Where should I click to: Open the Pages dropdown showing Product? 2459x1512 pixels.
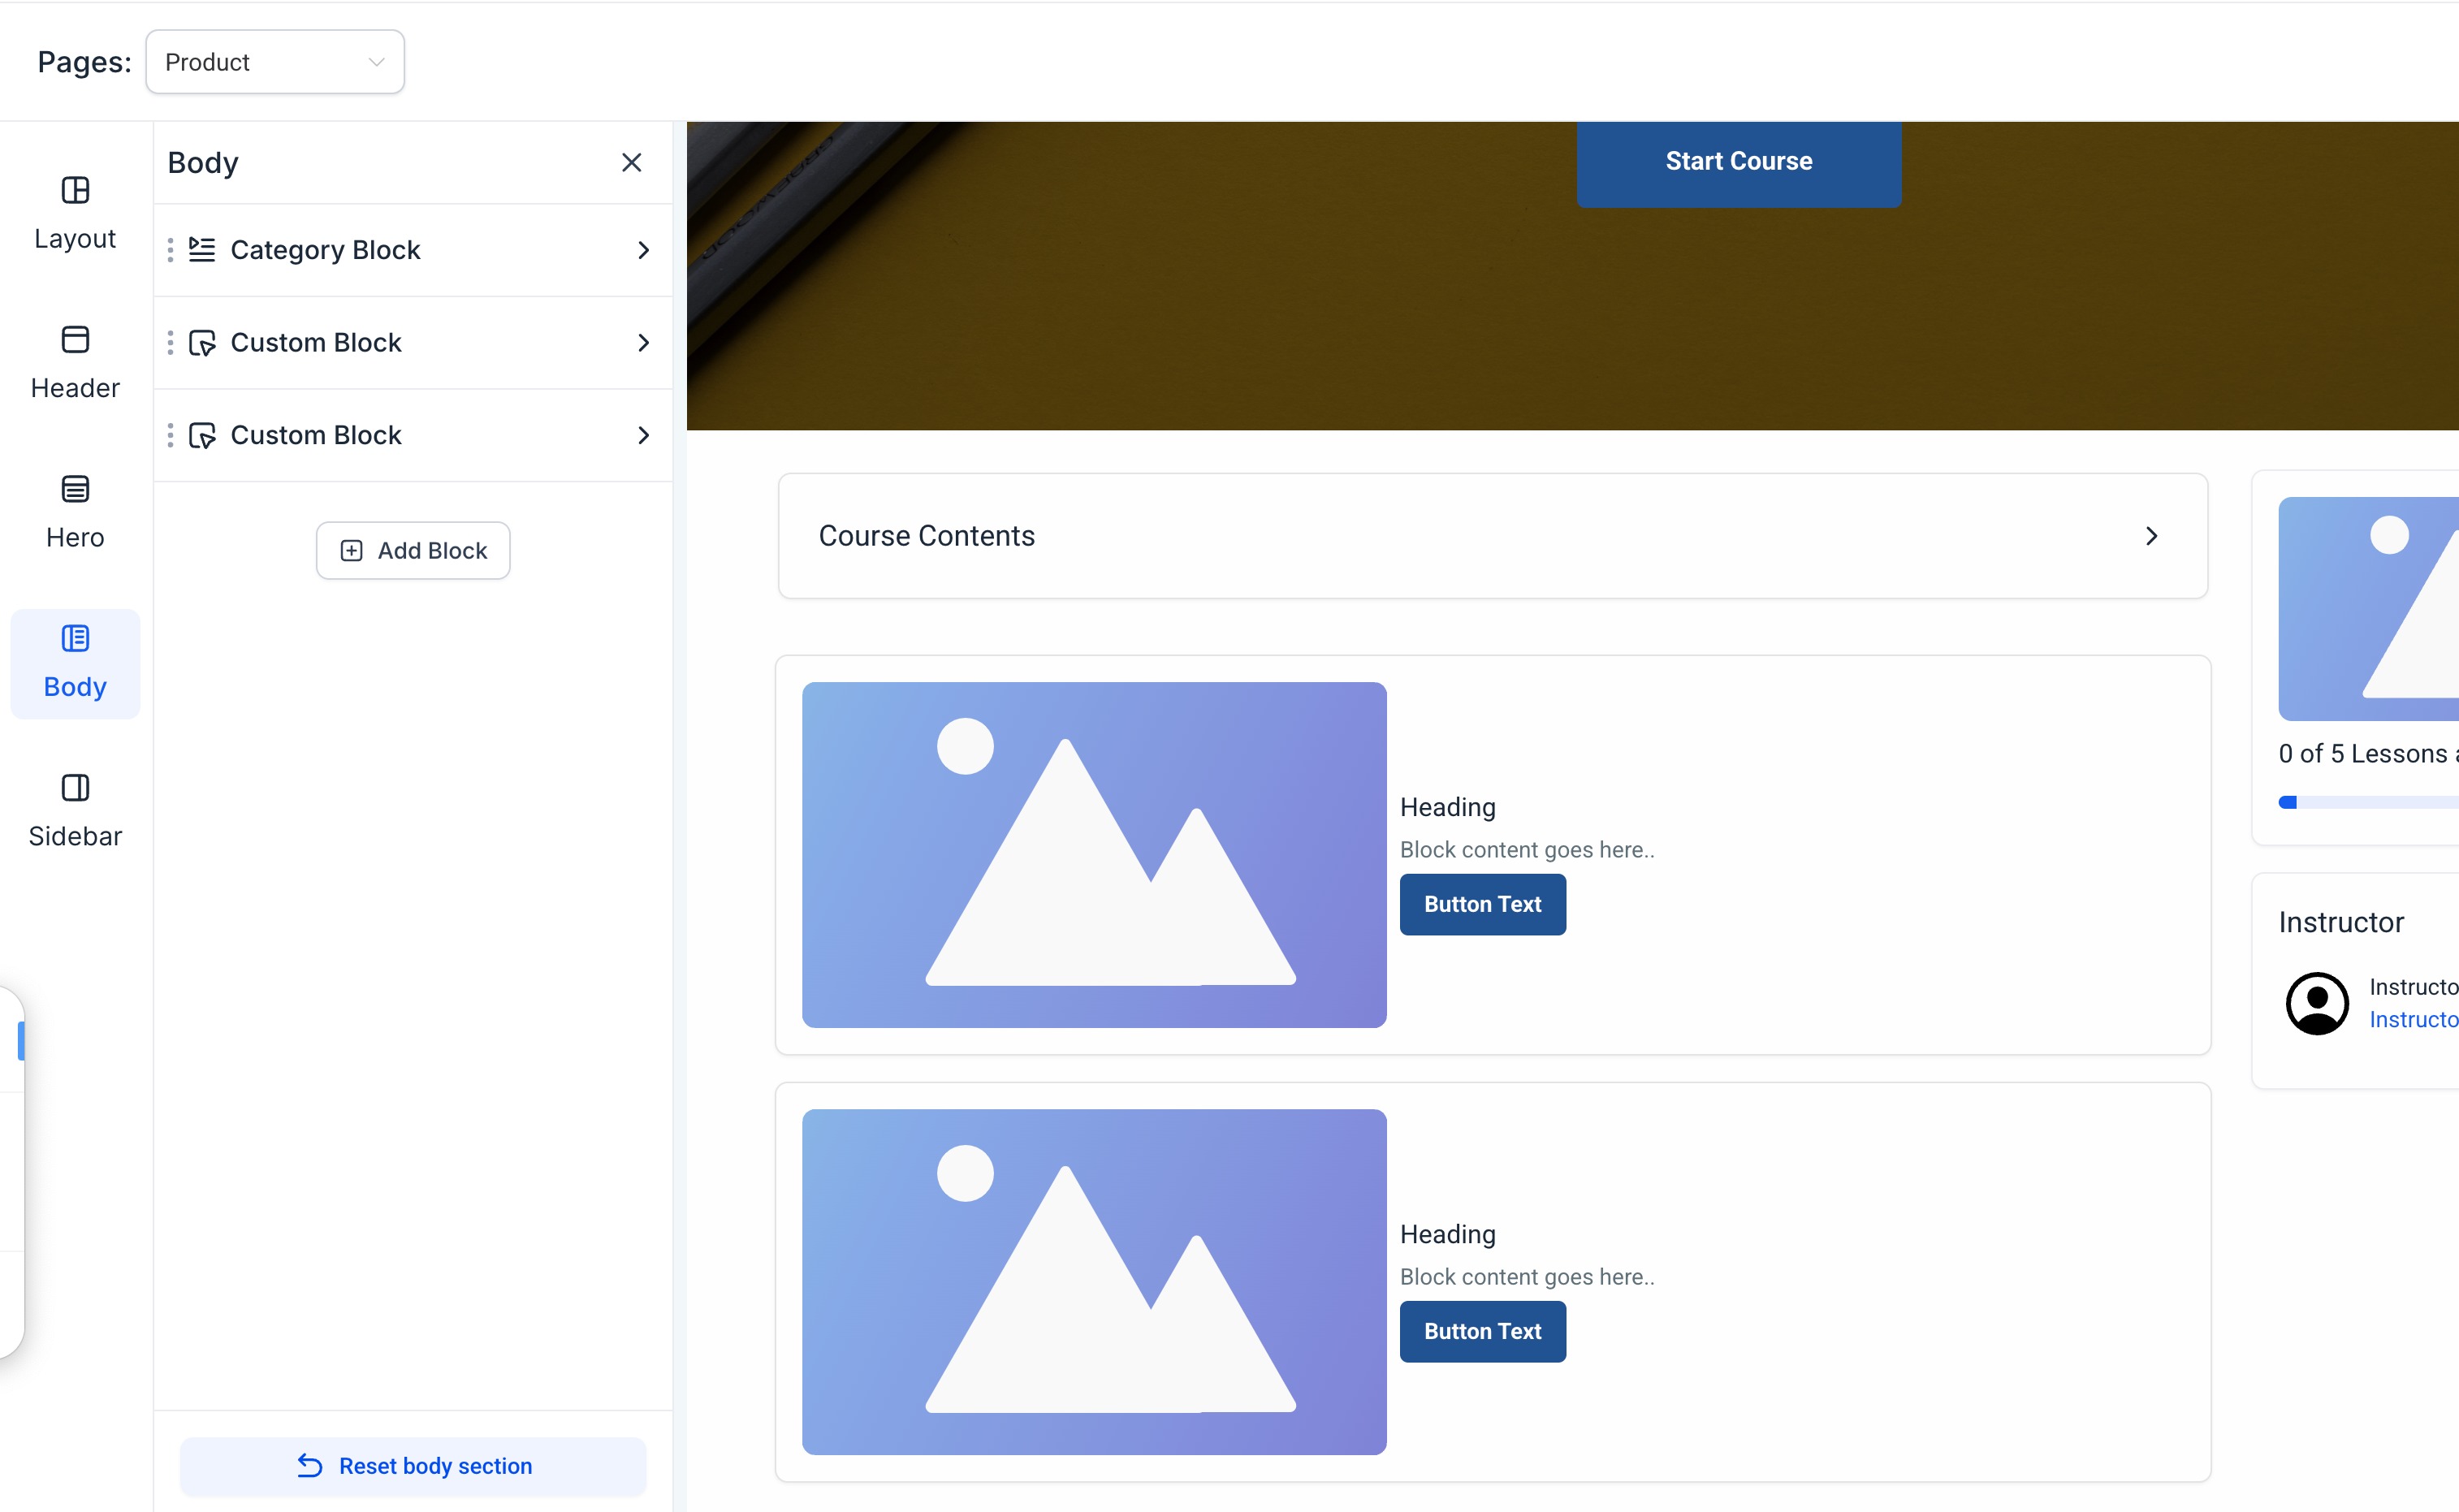275,62
